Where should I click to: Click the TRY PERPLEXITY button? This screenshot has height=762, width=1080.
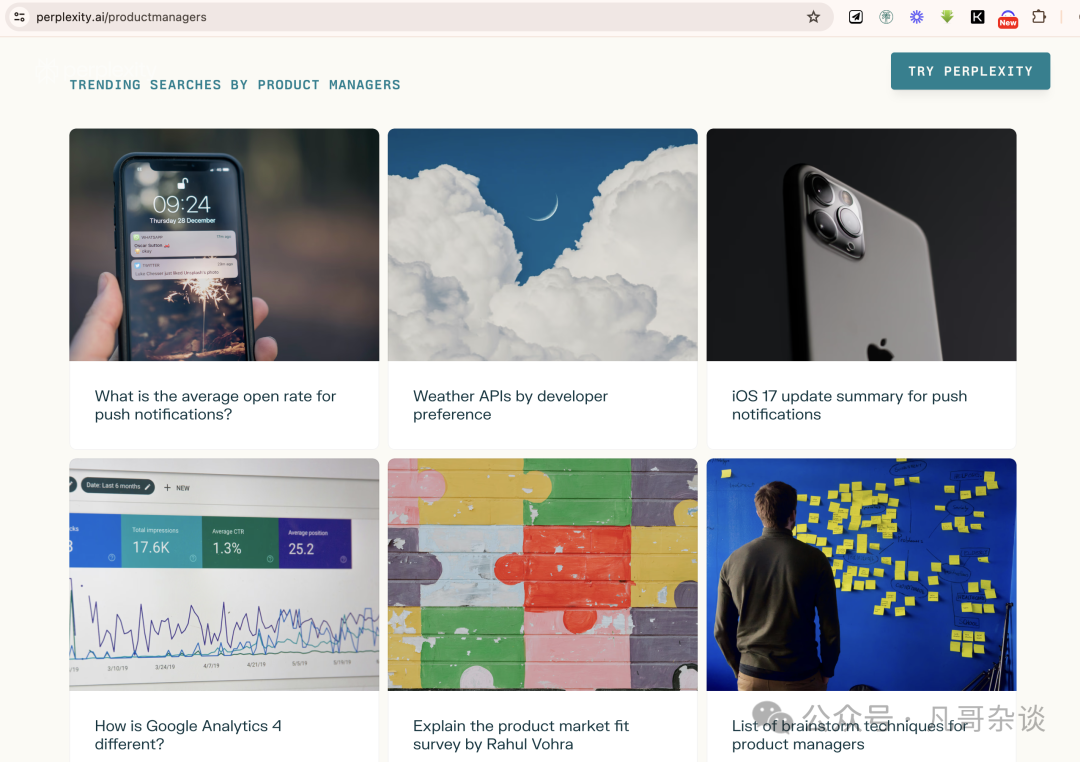(x=970, y=71)
